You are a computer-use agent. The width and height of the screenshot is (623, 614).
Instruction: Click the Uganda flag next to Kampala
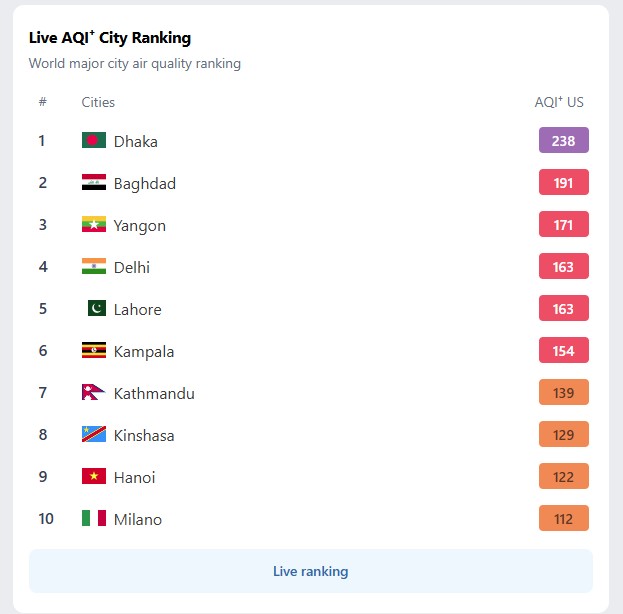point(94,350)
